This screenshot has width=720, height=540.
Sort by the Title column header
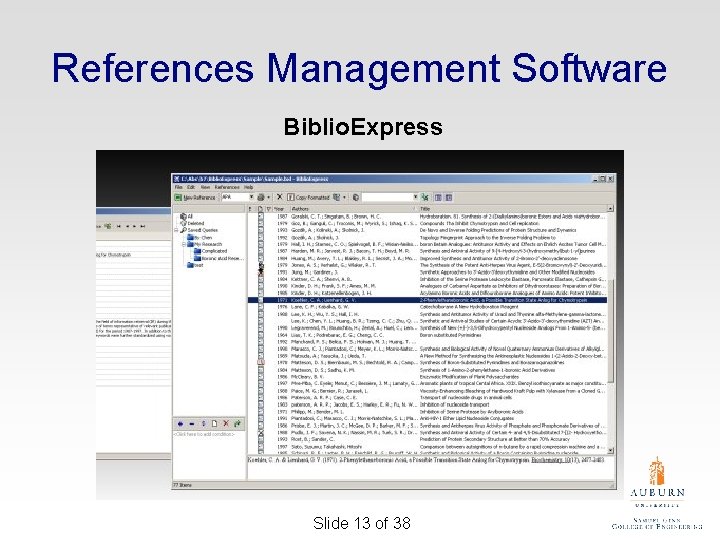coord(512,209)
